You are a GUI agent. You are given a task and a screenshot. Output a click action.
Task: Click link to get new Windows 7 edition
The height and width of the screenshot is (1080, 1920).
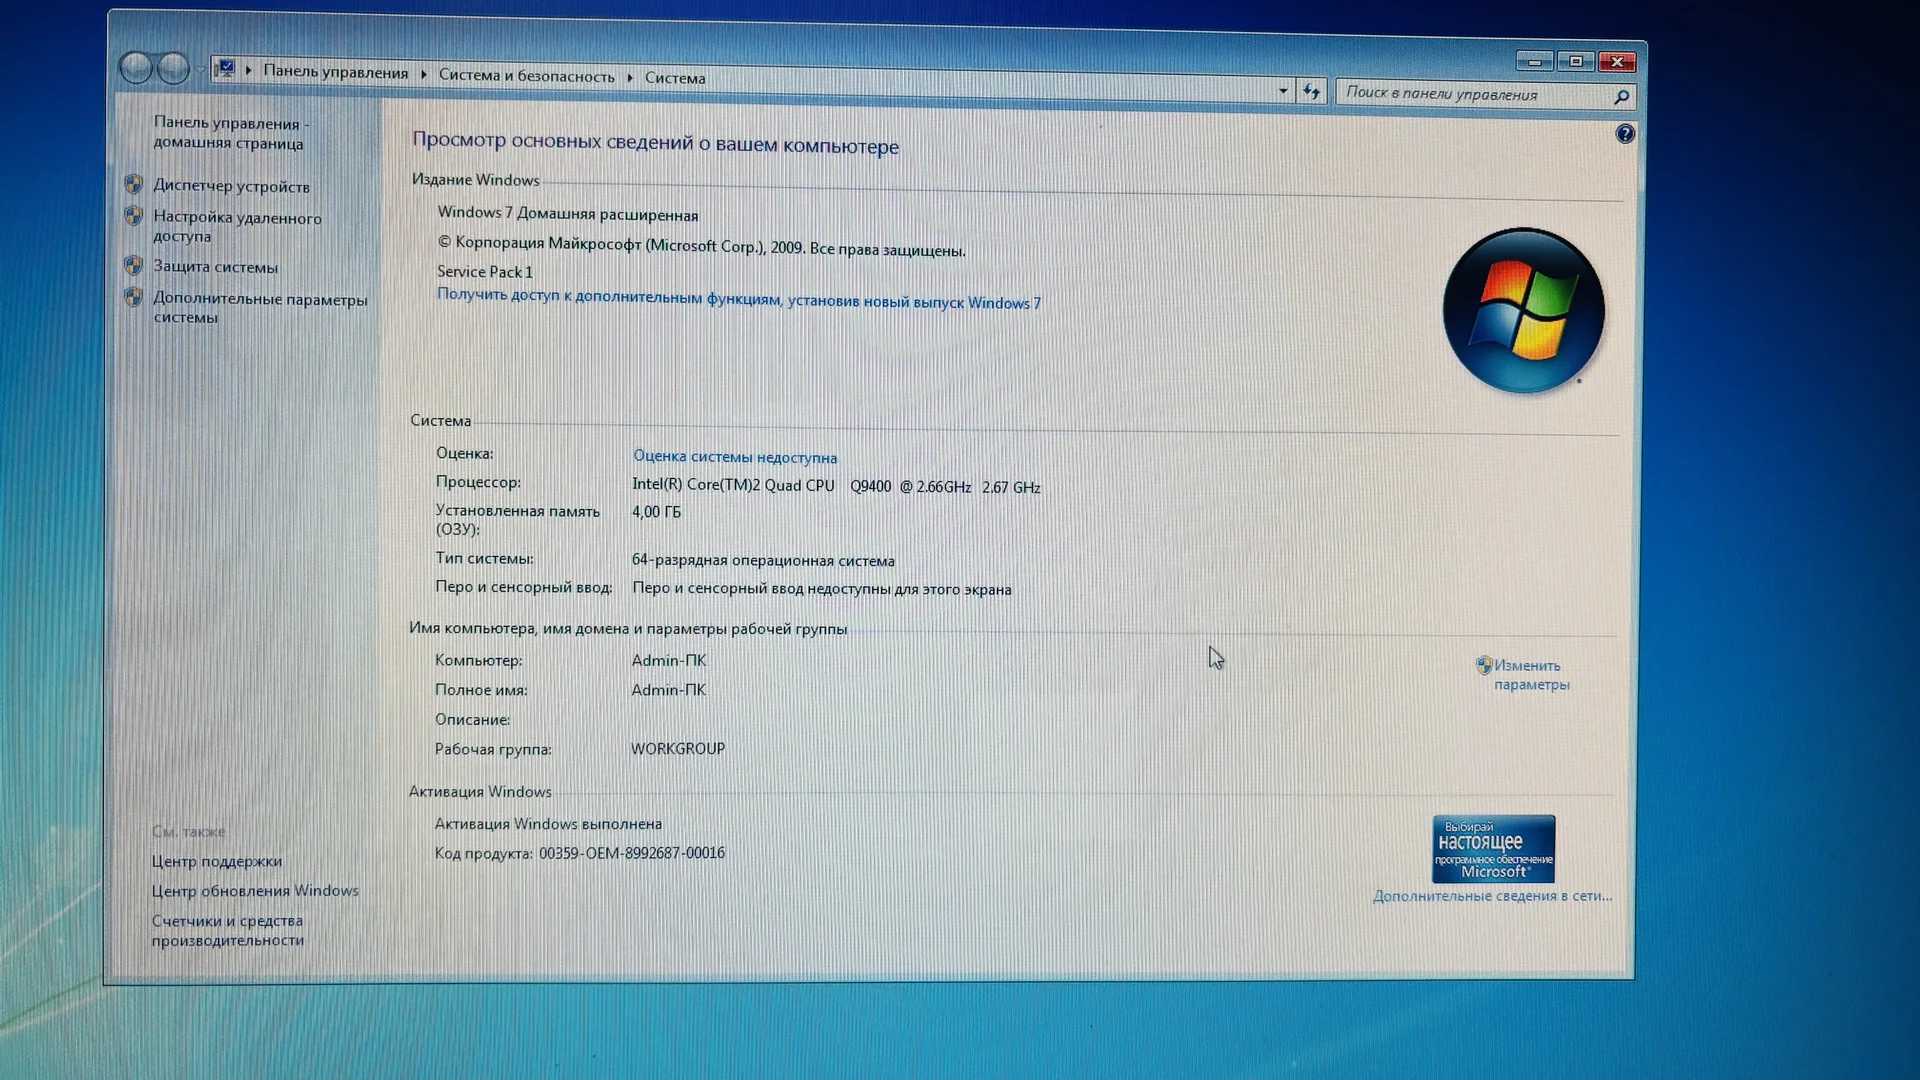(738, 298)
